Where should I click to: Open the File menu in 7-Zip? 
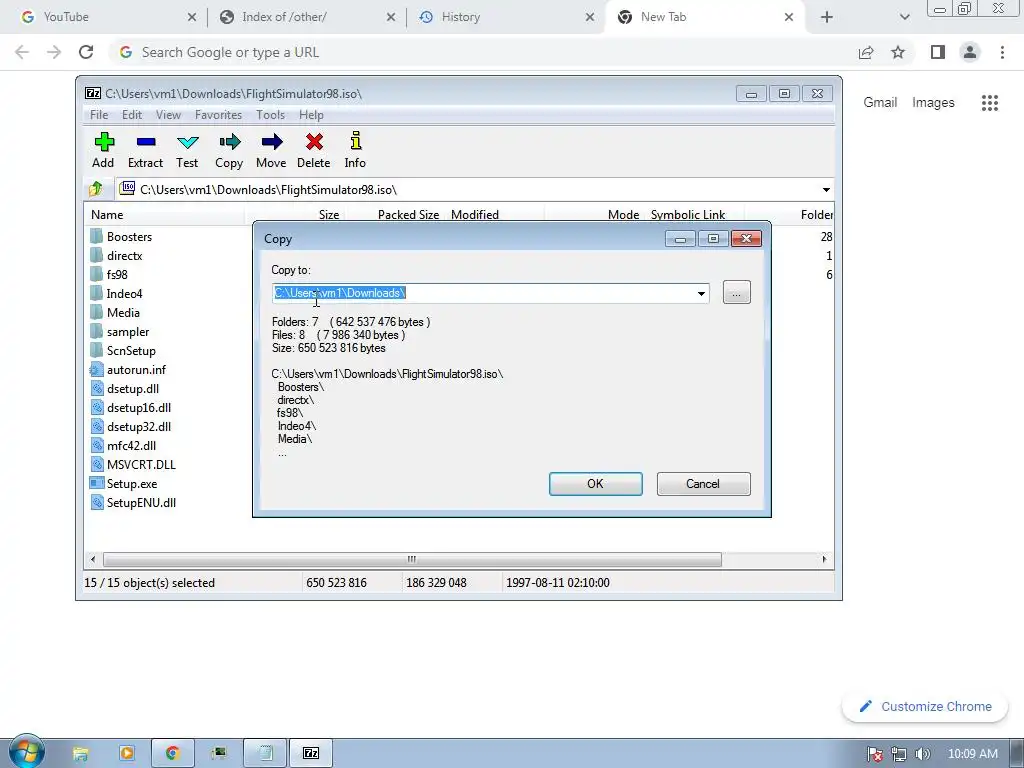point(99,115)
